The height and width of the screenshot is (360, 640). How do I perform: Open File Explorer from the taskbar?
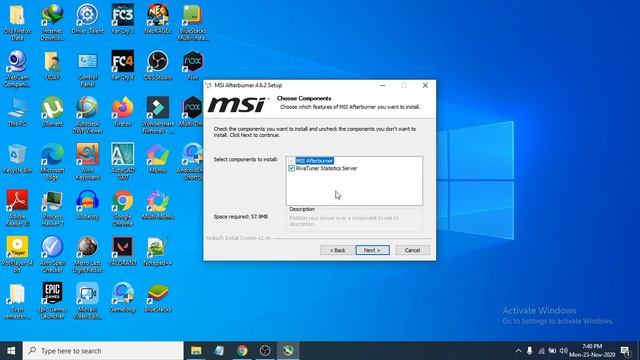196,351
